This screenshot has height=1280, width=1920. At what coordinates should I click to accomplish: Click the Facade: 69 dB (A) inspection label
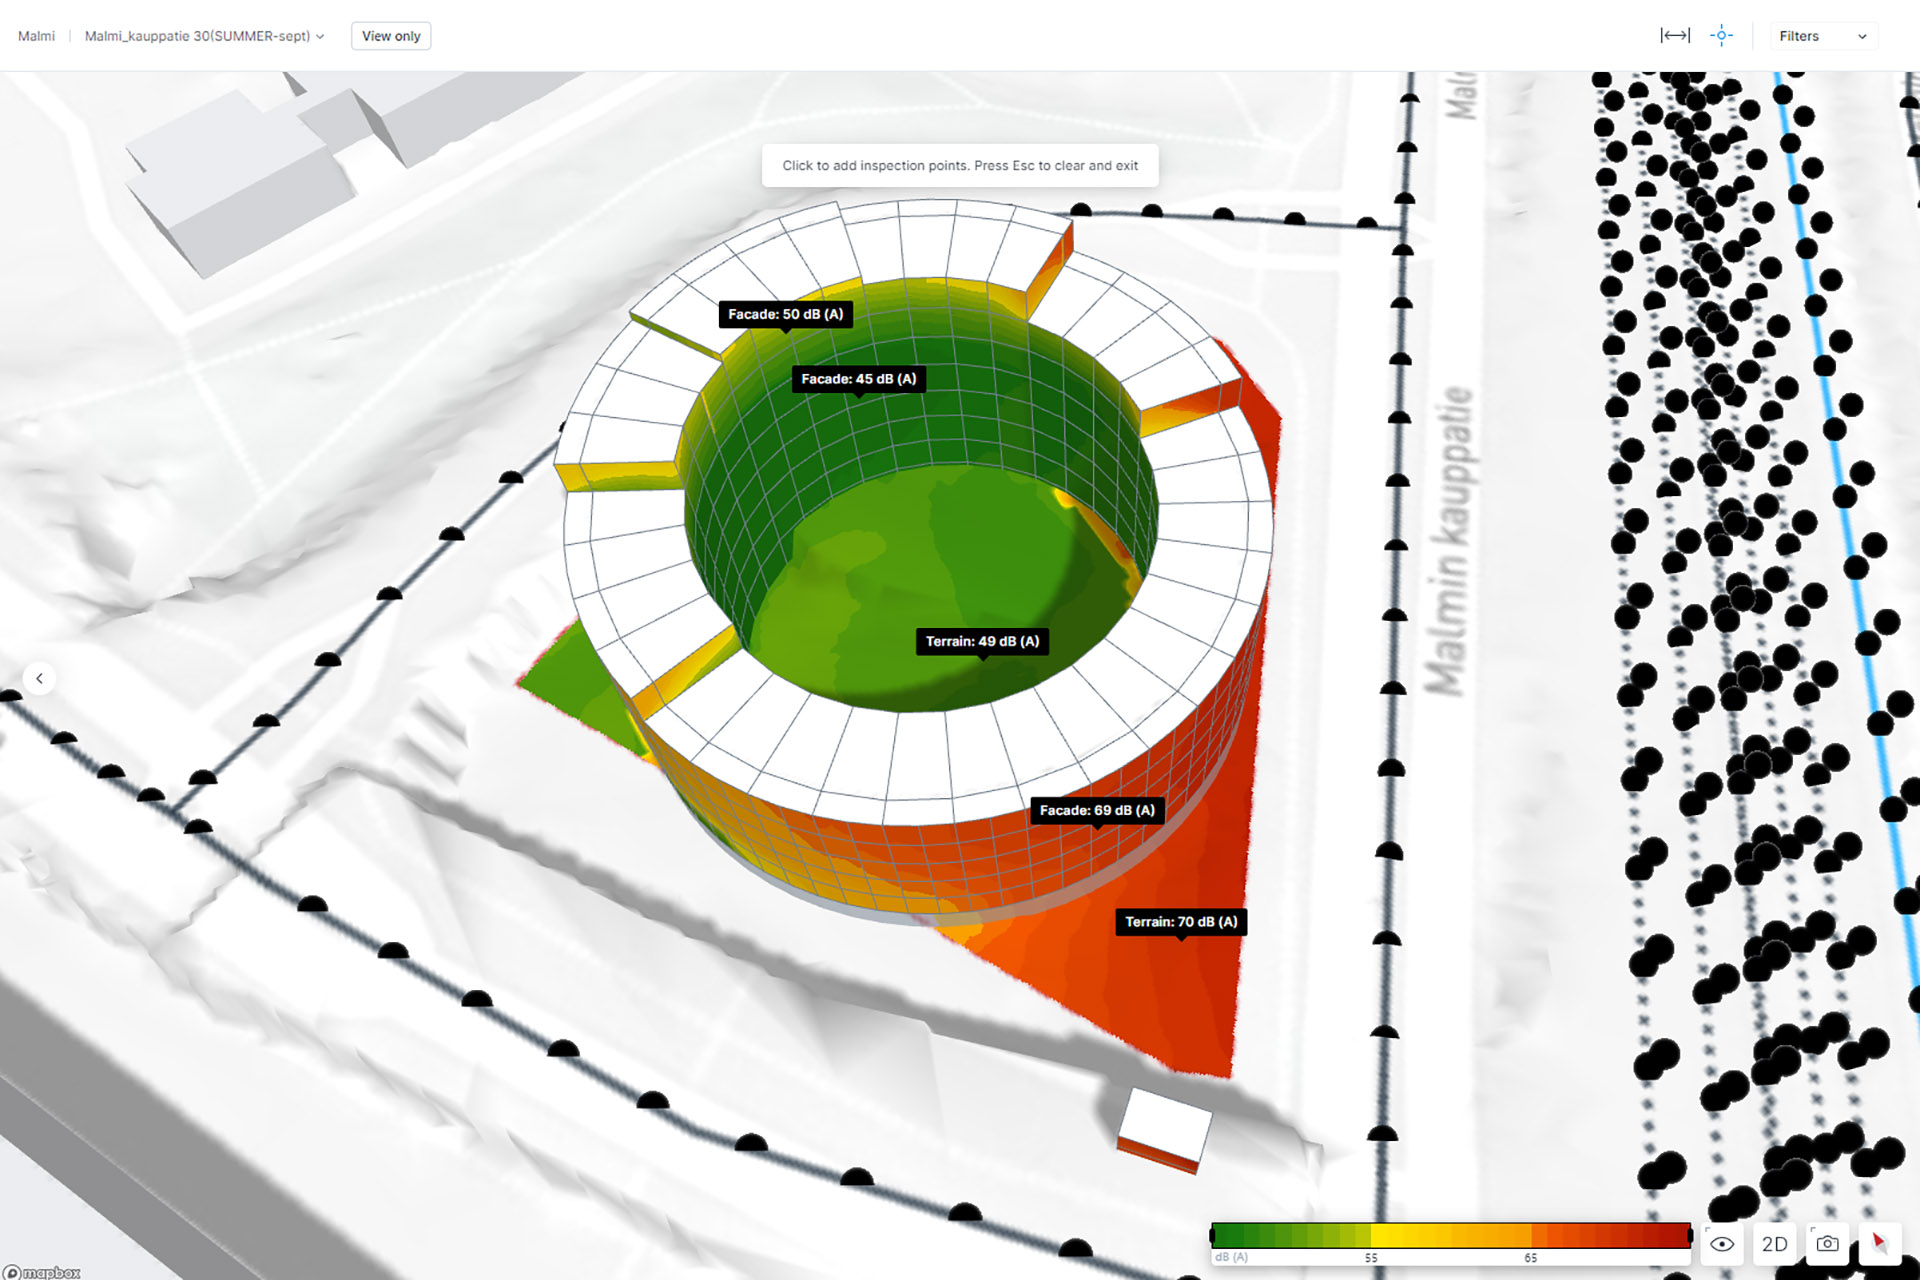tap(1097, 810)
